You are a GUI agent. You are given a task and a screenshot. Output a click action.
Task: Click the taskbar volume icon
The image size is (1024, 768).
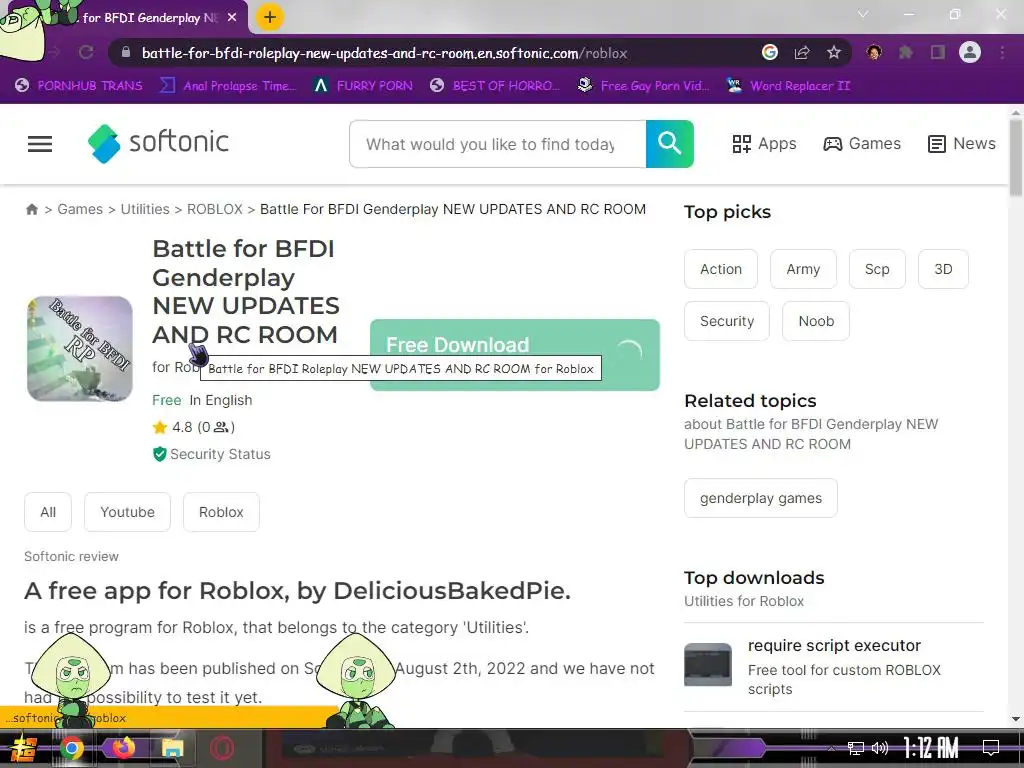[880, 748]
